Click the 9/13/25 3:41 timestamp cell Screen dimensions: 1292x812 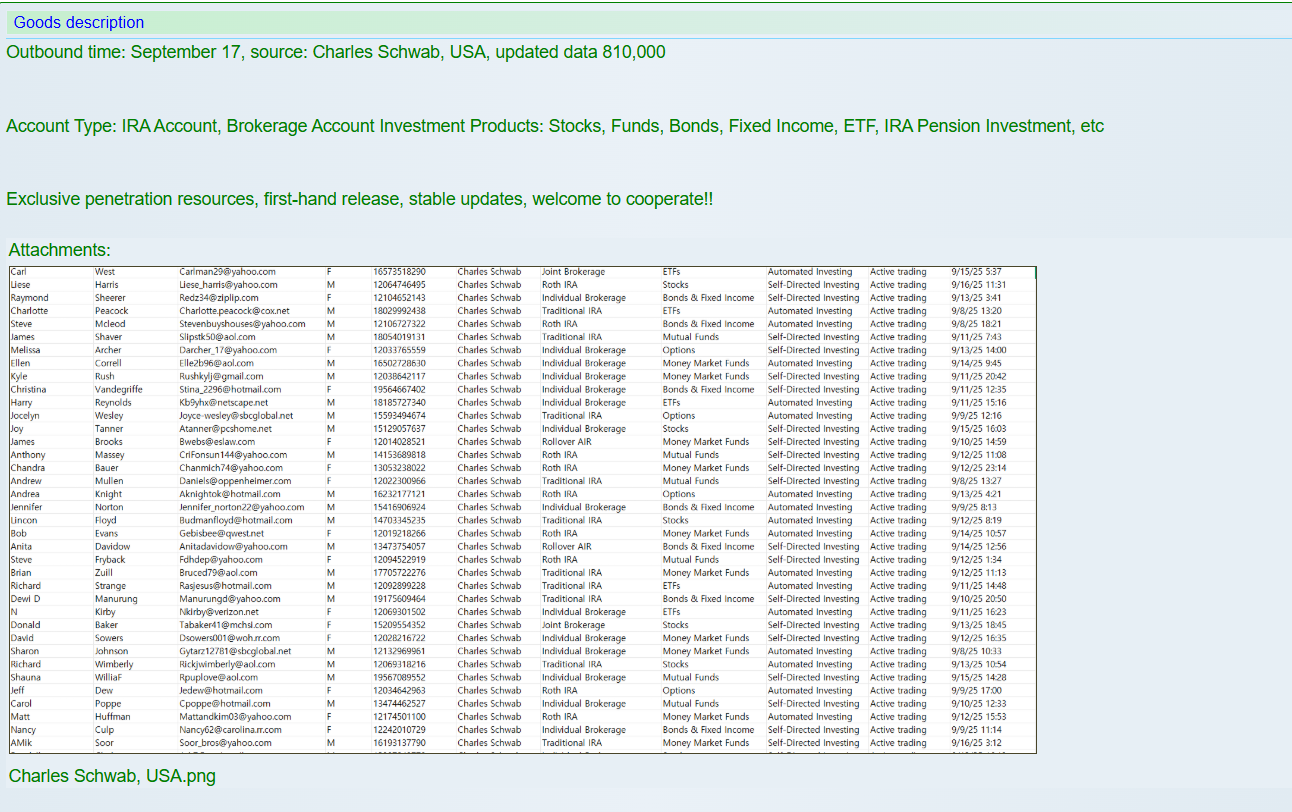(976, 298)
